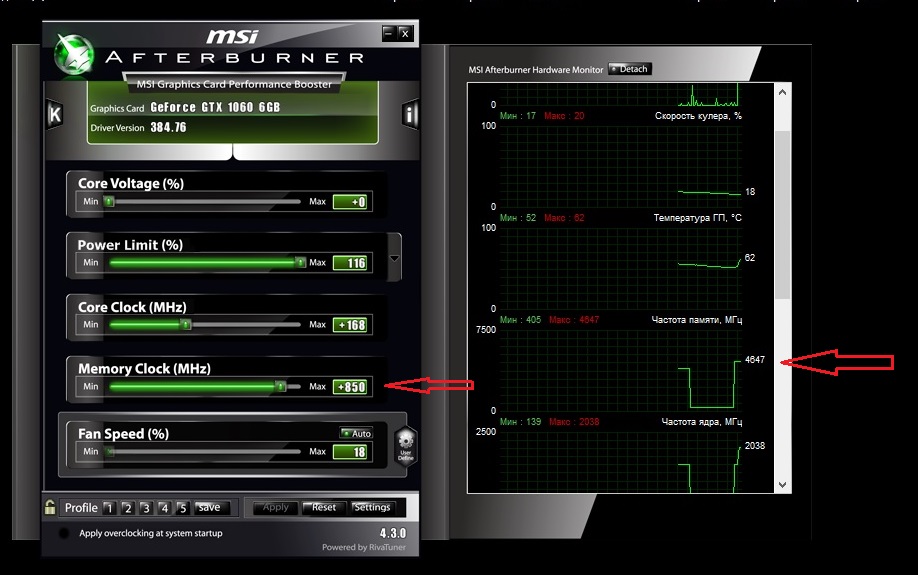Click the hardware monitor scrollbar thumb
Image resolution: width=918 pixels, height=575 pixels.
click(x=782, y=215)
